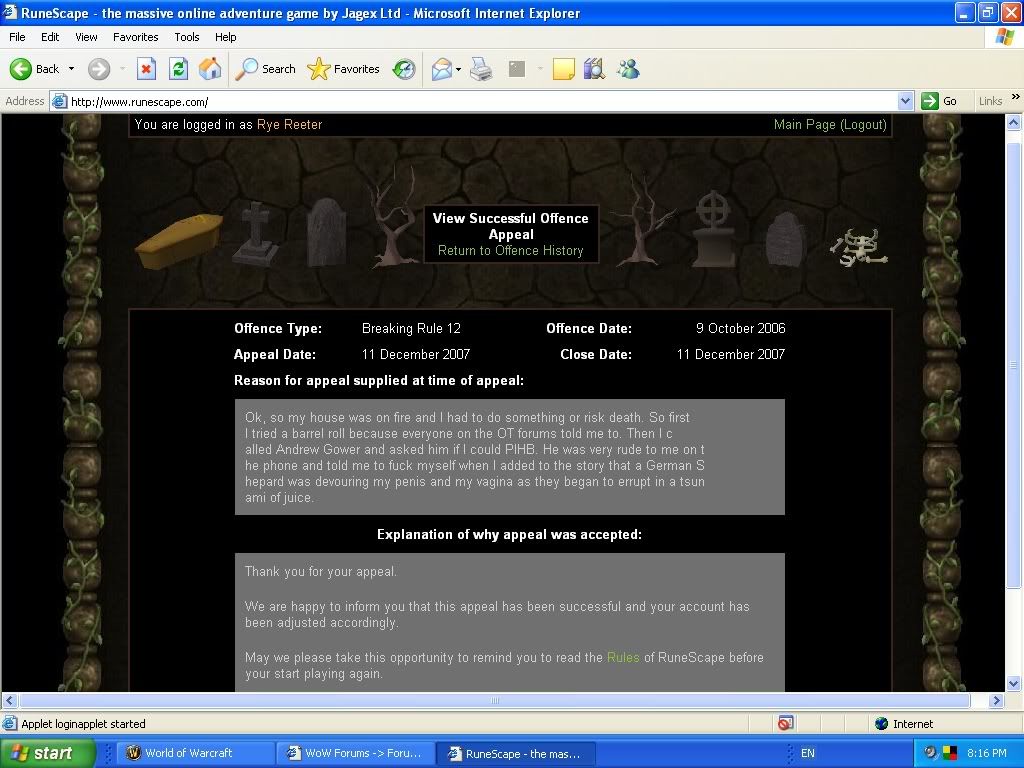Expand the address bar dropdown arrow
This screenshot has width=1024, height=768.
click(x=905, y=101)
